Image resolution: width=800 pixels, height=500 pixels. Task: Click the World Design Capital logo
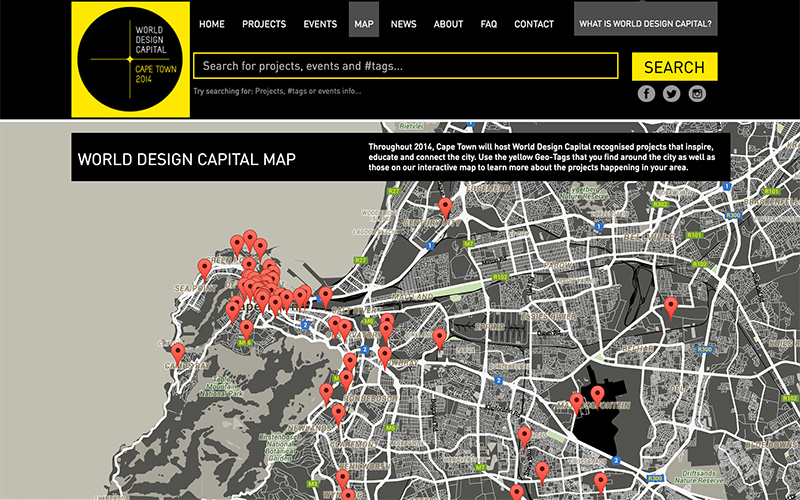pos(131,60)
